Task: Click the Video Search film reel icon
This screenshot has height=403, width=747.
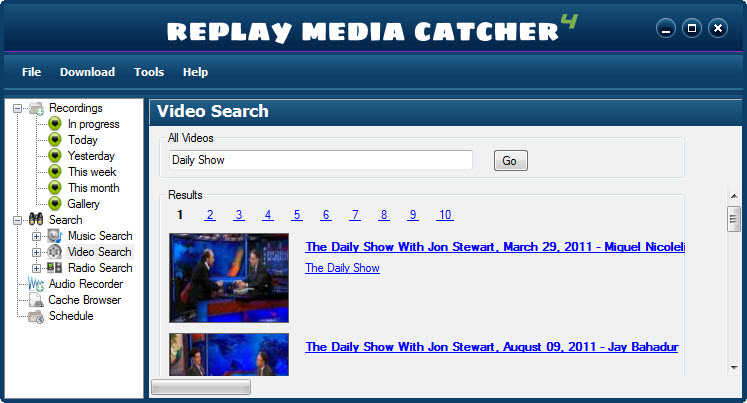Action: [x=55, y=252]
